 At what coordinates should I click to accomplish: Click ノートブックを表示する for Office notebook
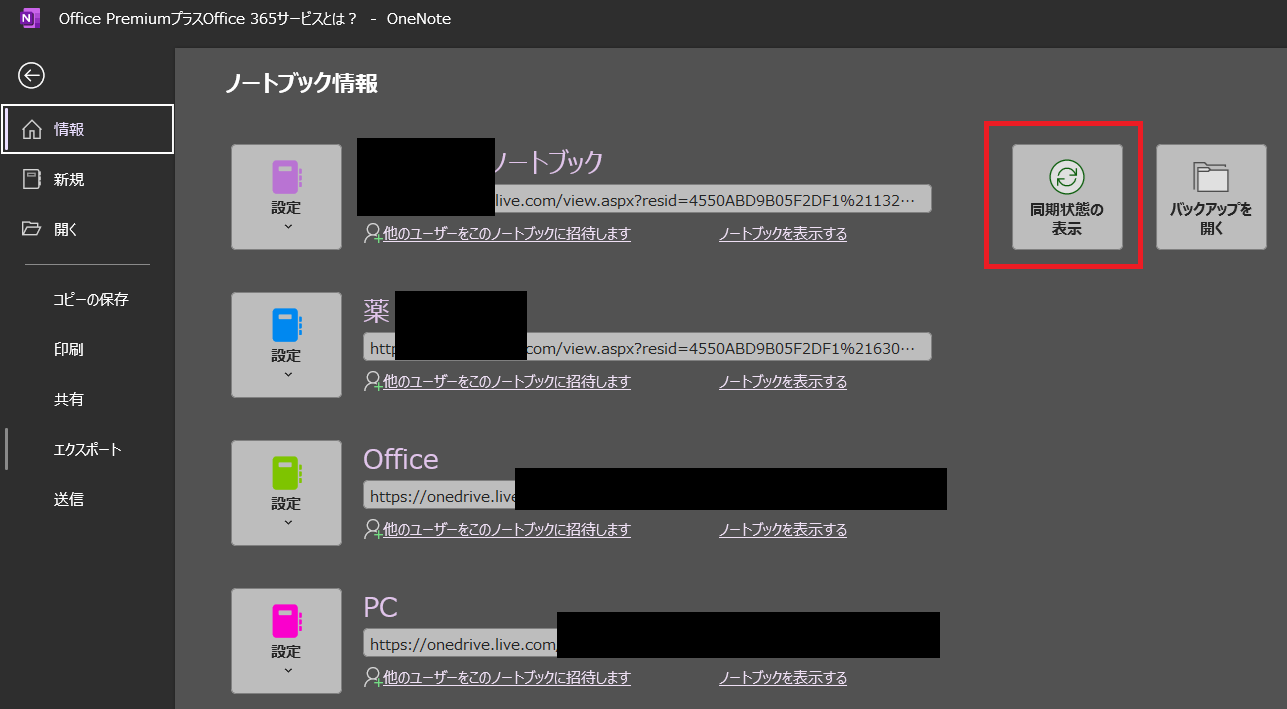click(783, 530)
